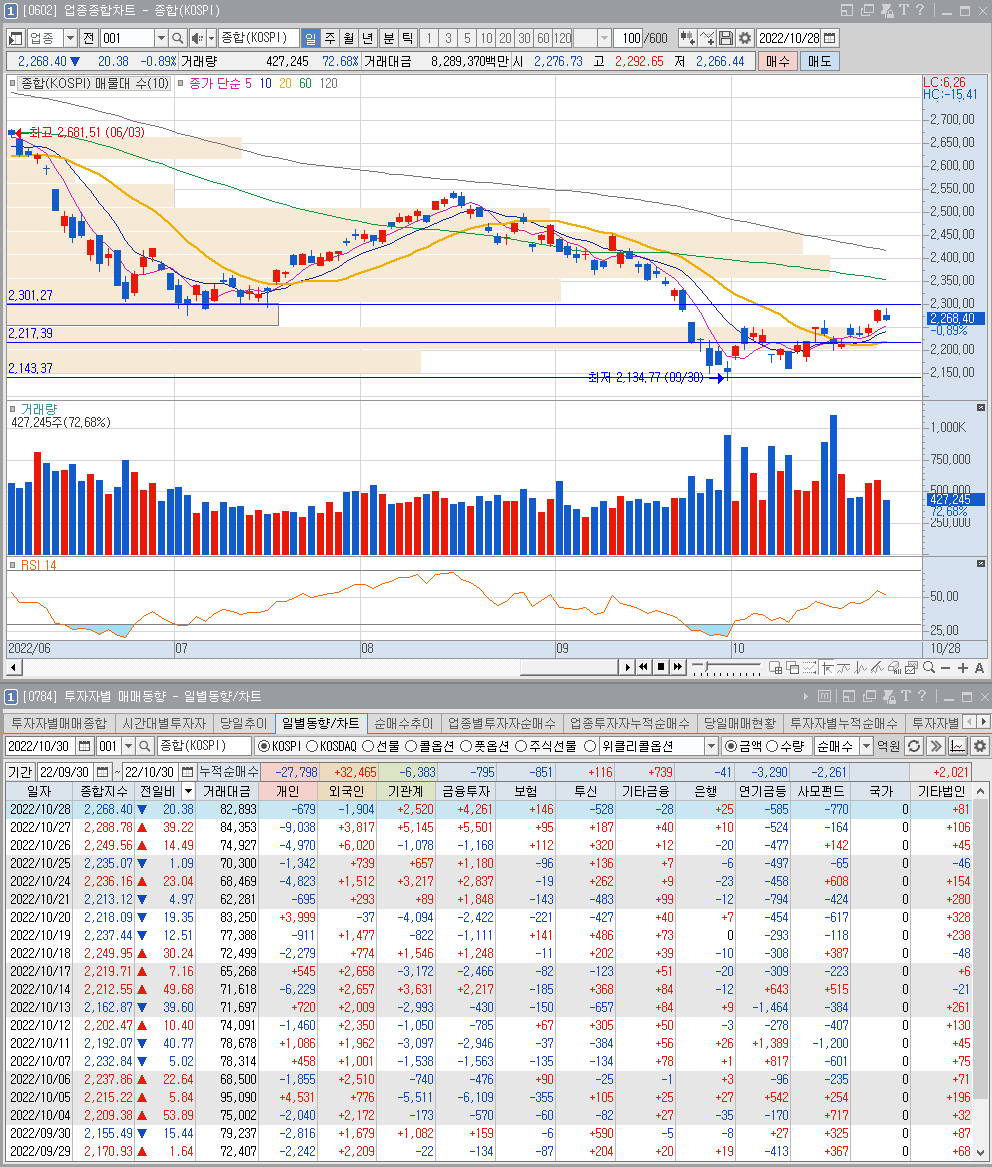Open the 전일비 column dropdown arrow
Viewport: 992px width, 1167px height.
click(x=188, y=791)
